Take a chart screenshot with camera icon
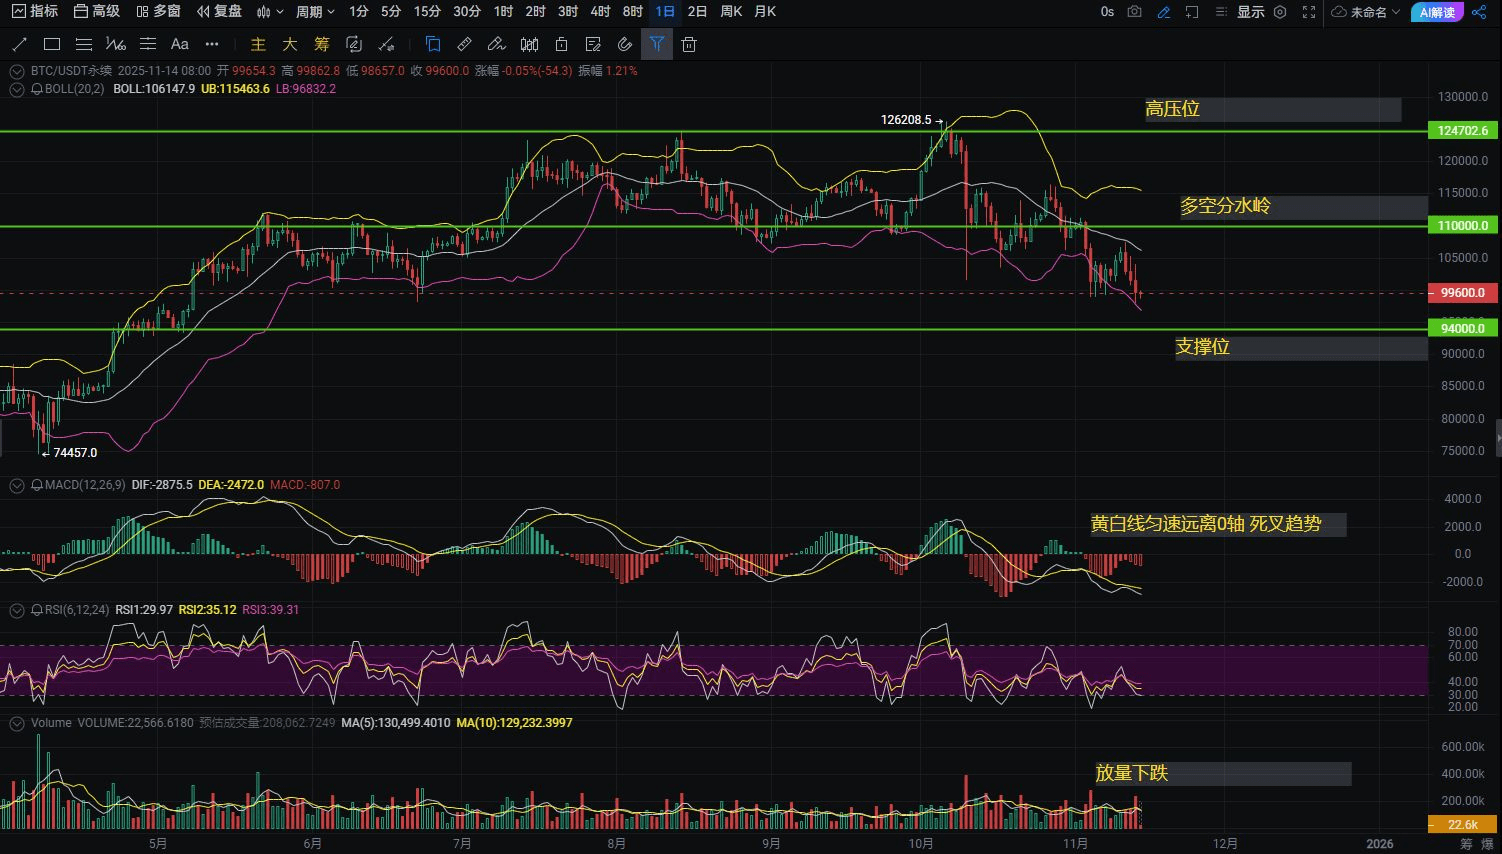 [x=1134, y=12]
